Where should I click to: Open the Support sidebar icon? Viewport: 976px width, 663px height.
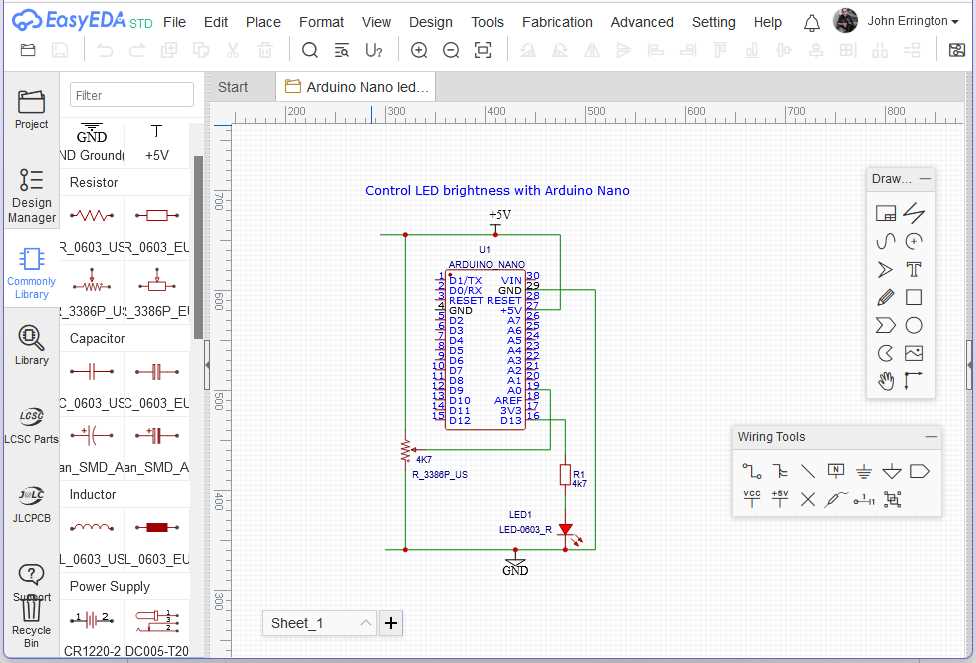(x=31, y=583)
